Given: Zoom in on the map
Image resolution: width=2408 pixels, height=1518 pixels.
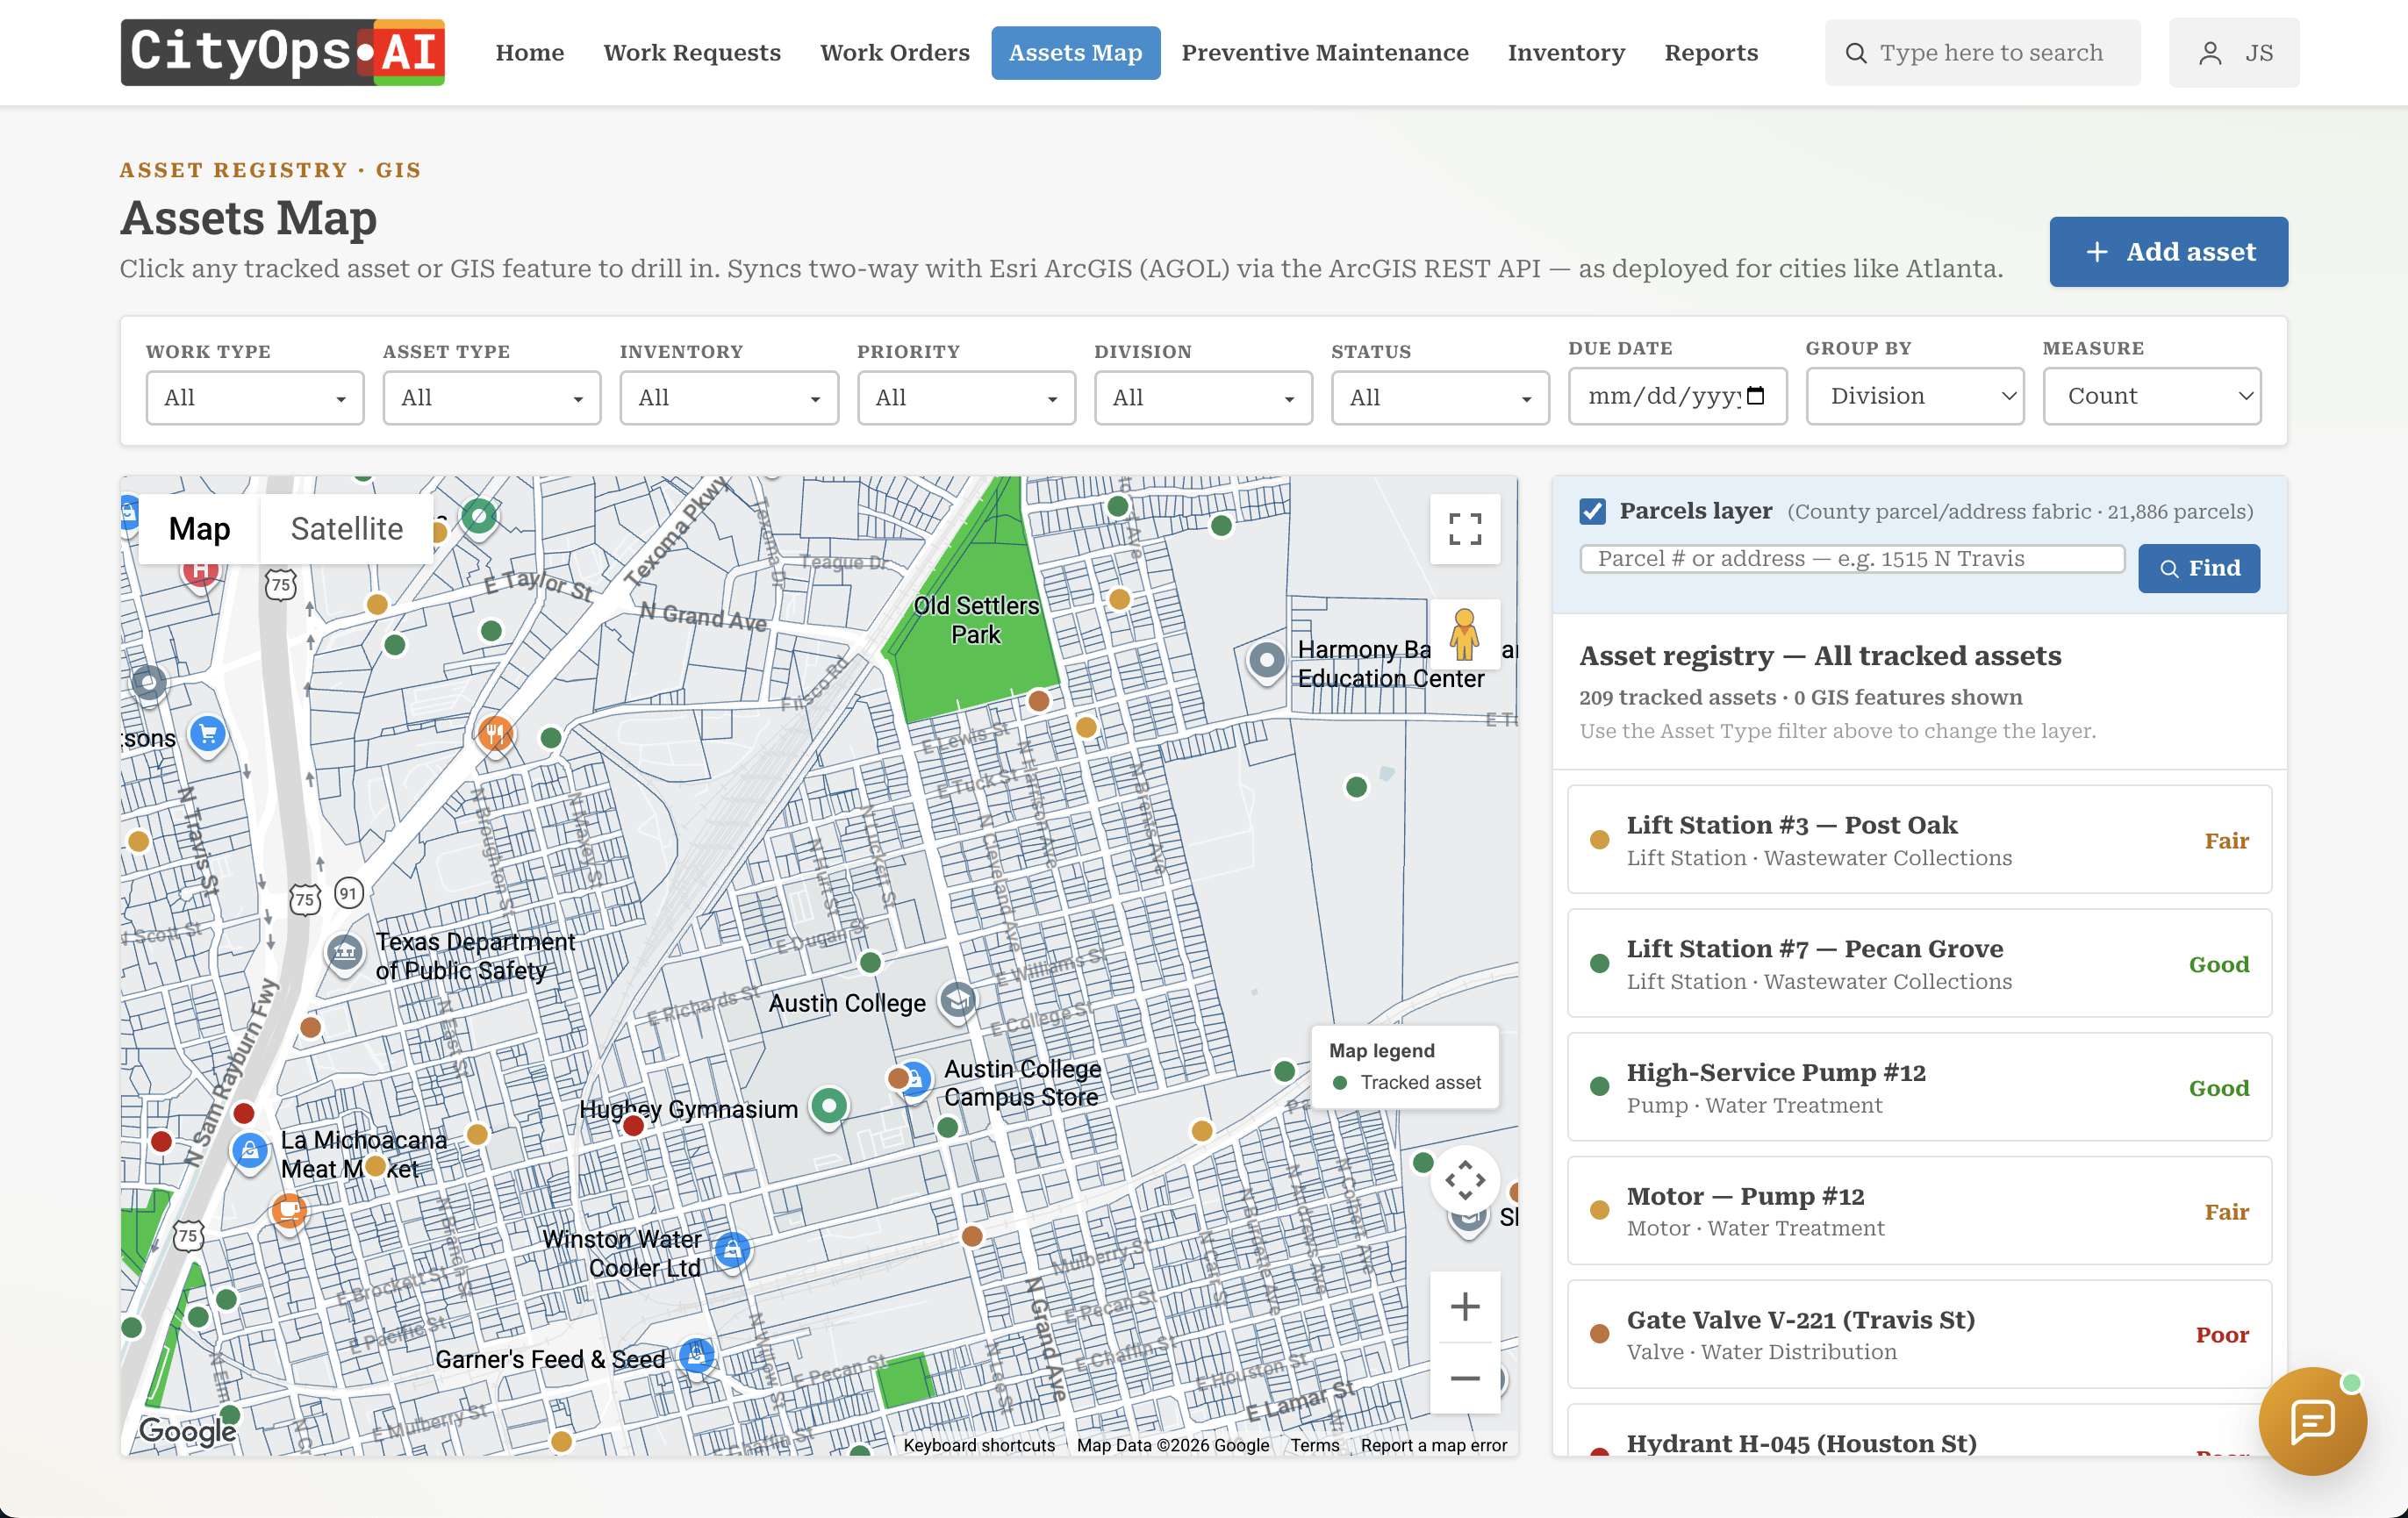Looking at the screenshot, I should [x=1465, y=1306].
